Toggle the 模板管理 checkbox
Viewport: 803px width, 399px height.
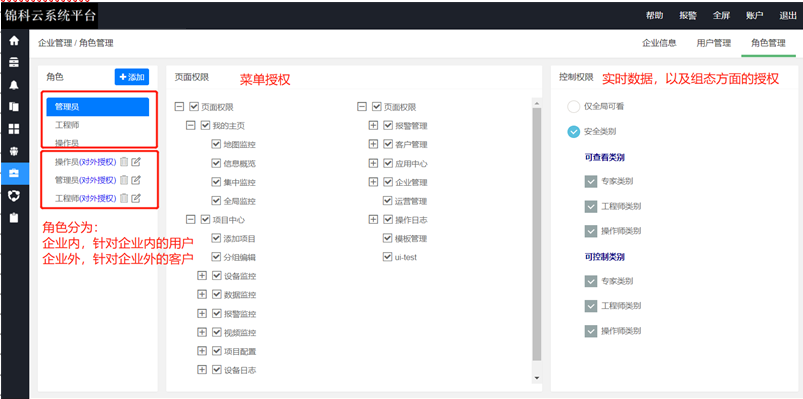point(388,238)
